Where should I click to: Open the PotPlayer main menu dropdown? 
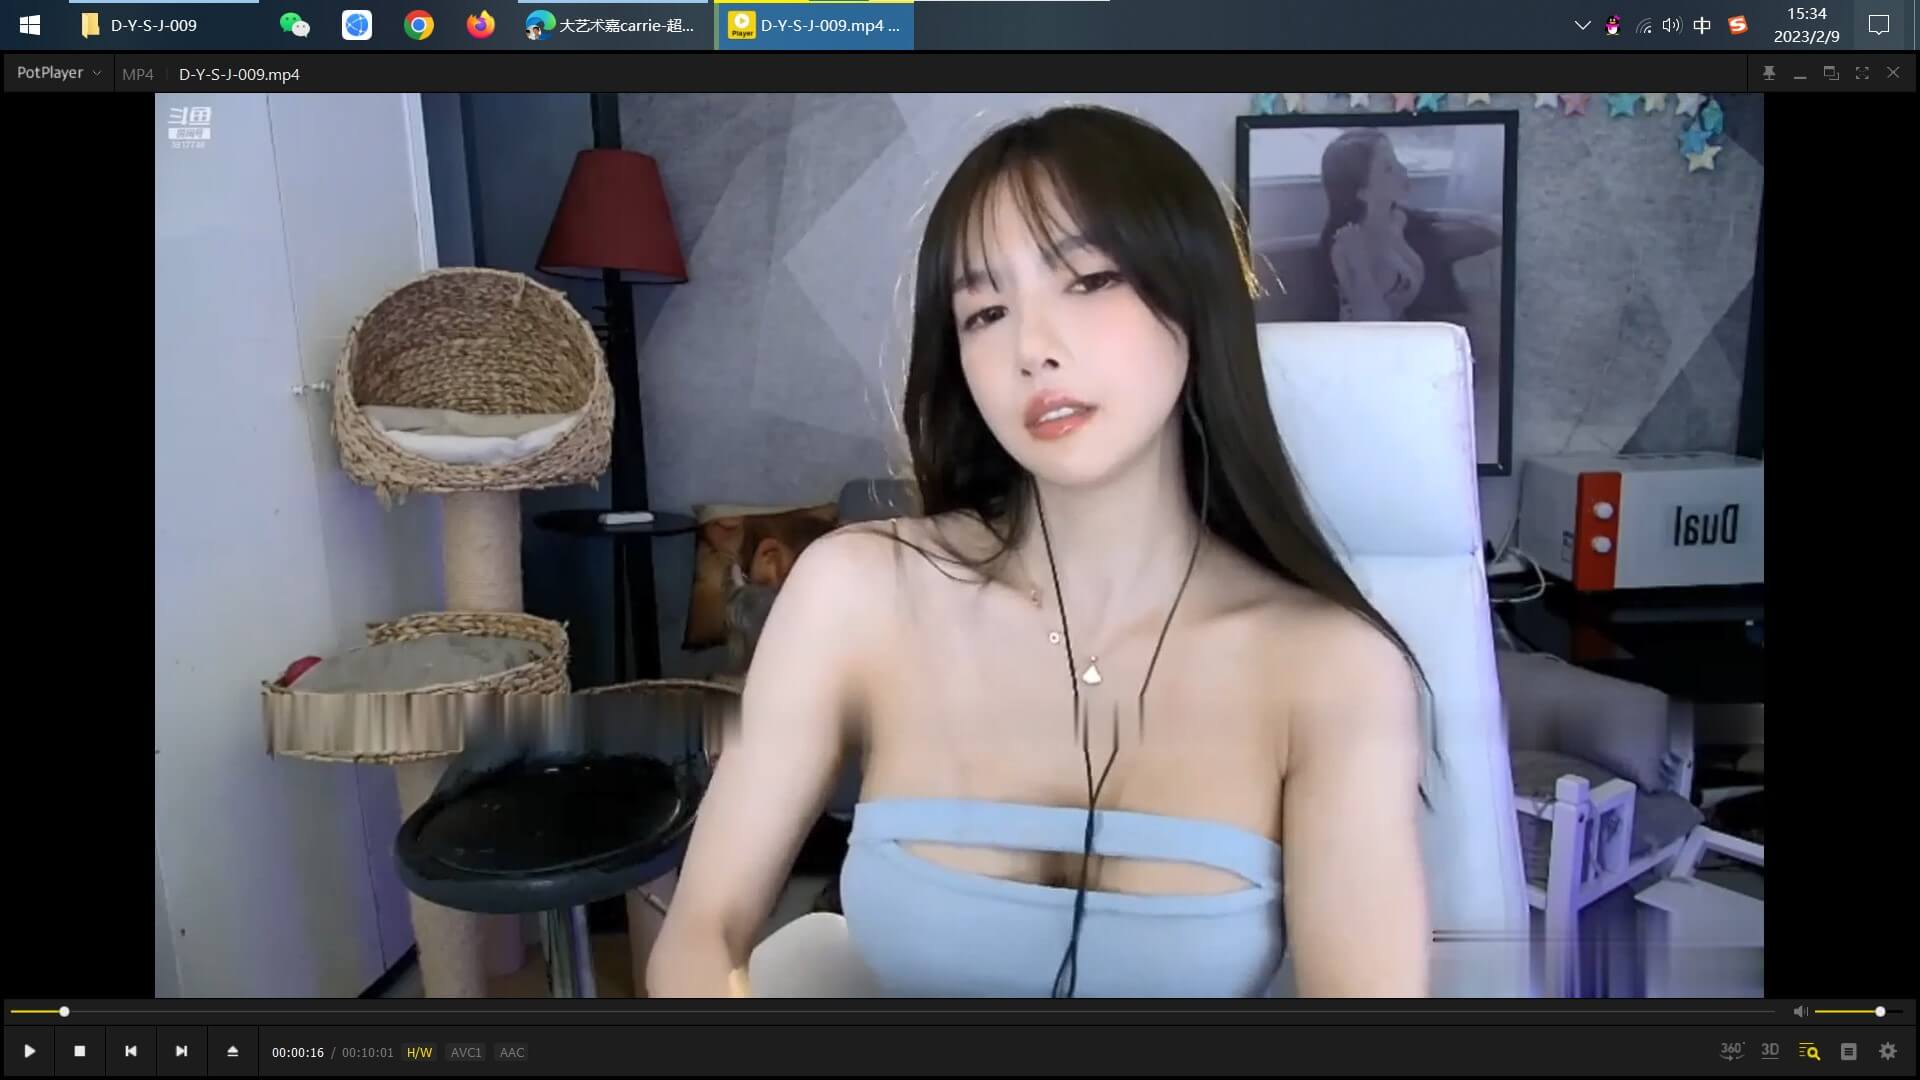point(58,73)
